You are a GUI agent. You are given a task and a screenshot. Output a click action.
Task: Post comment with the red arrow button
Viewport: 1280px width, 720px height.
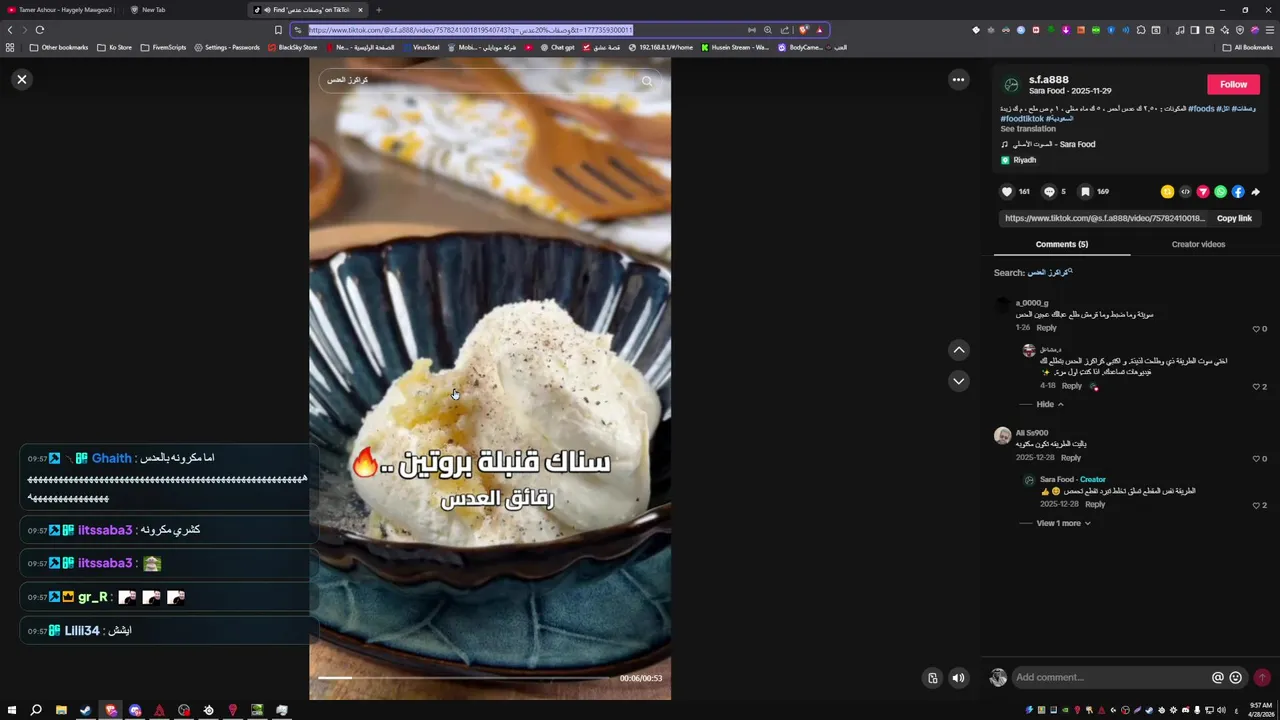point(1262,677)
